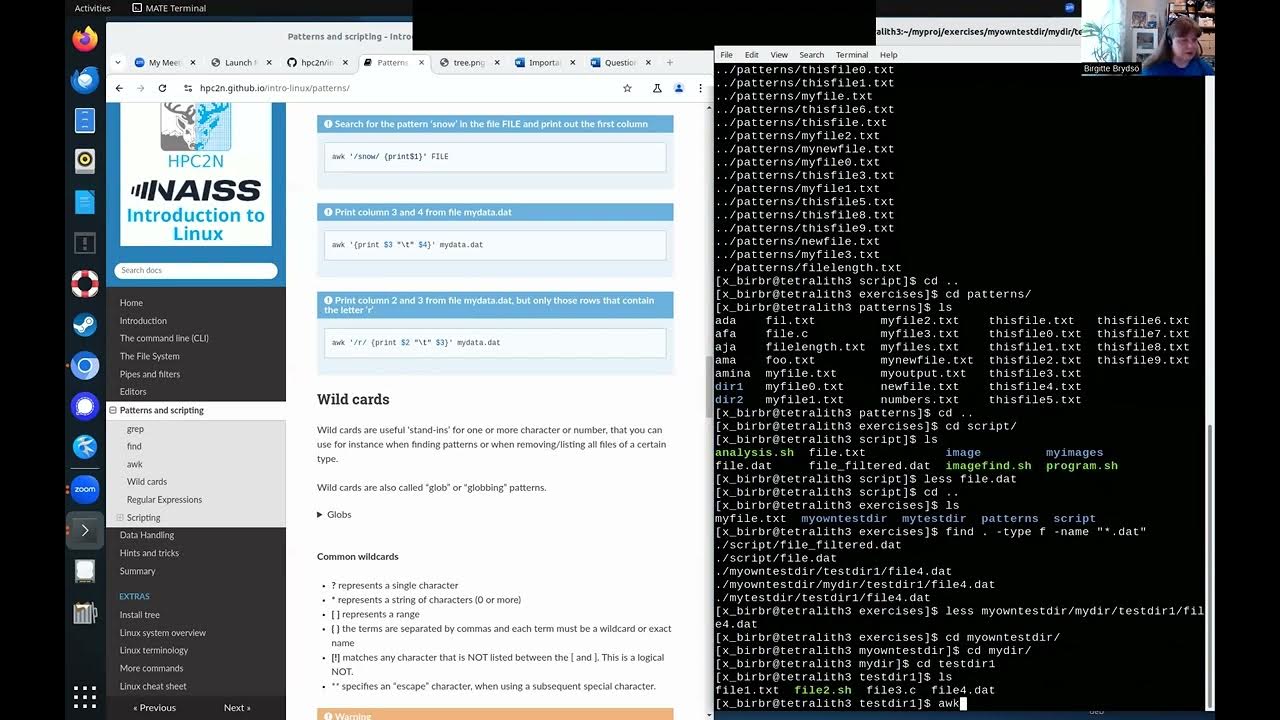The width and height of the screenshot is (1280, 720).
Task: Close the My Meetings tab
Action: 192,62
